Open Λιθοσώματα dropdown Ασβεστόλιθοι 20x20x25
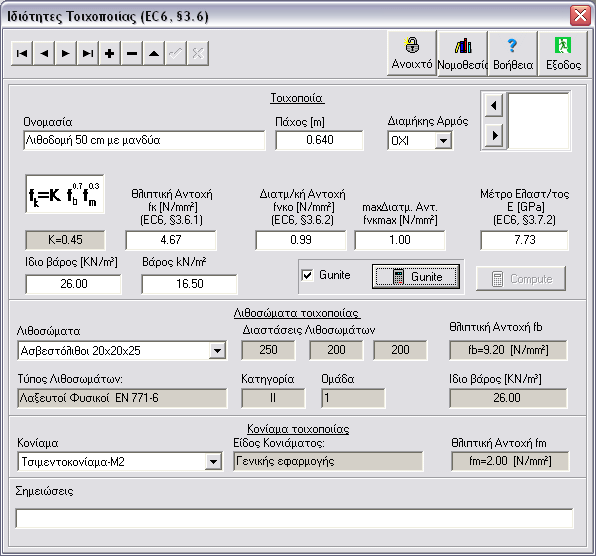Screen dimensions: 596x556 [217, 350]
